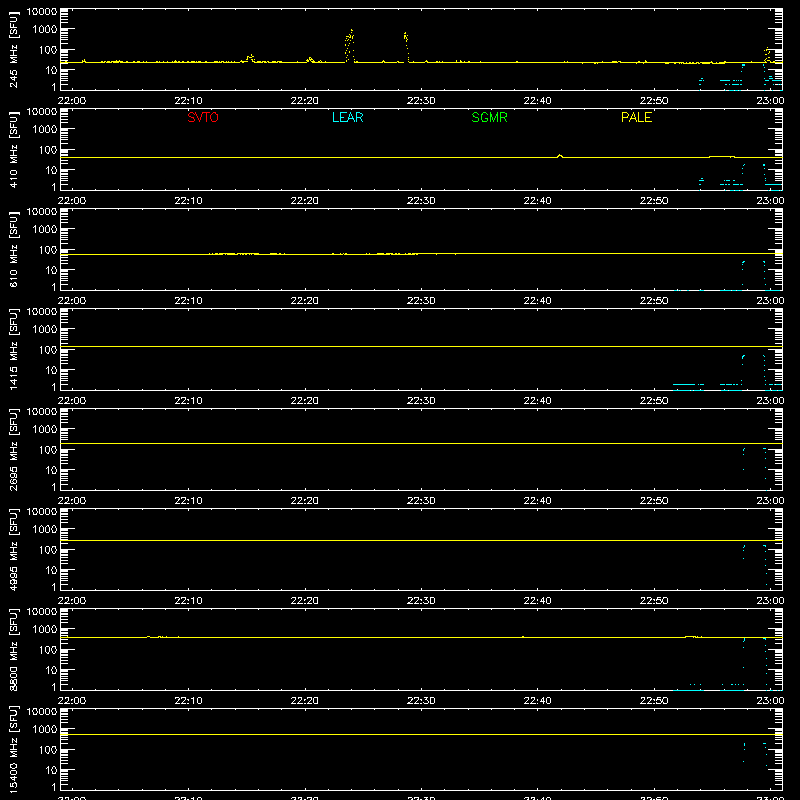Select the 15400 MHz [SFU] axis title
The width and height of the screenshot is (800, 800).
(x=13, y=749)
